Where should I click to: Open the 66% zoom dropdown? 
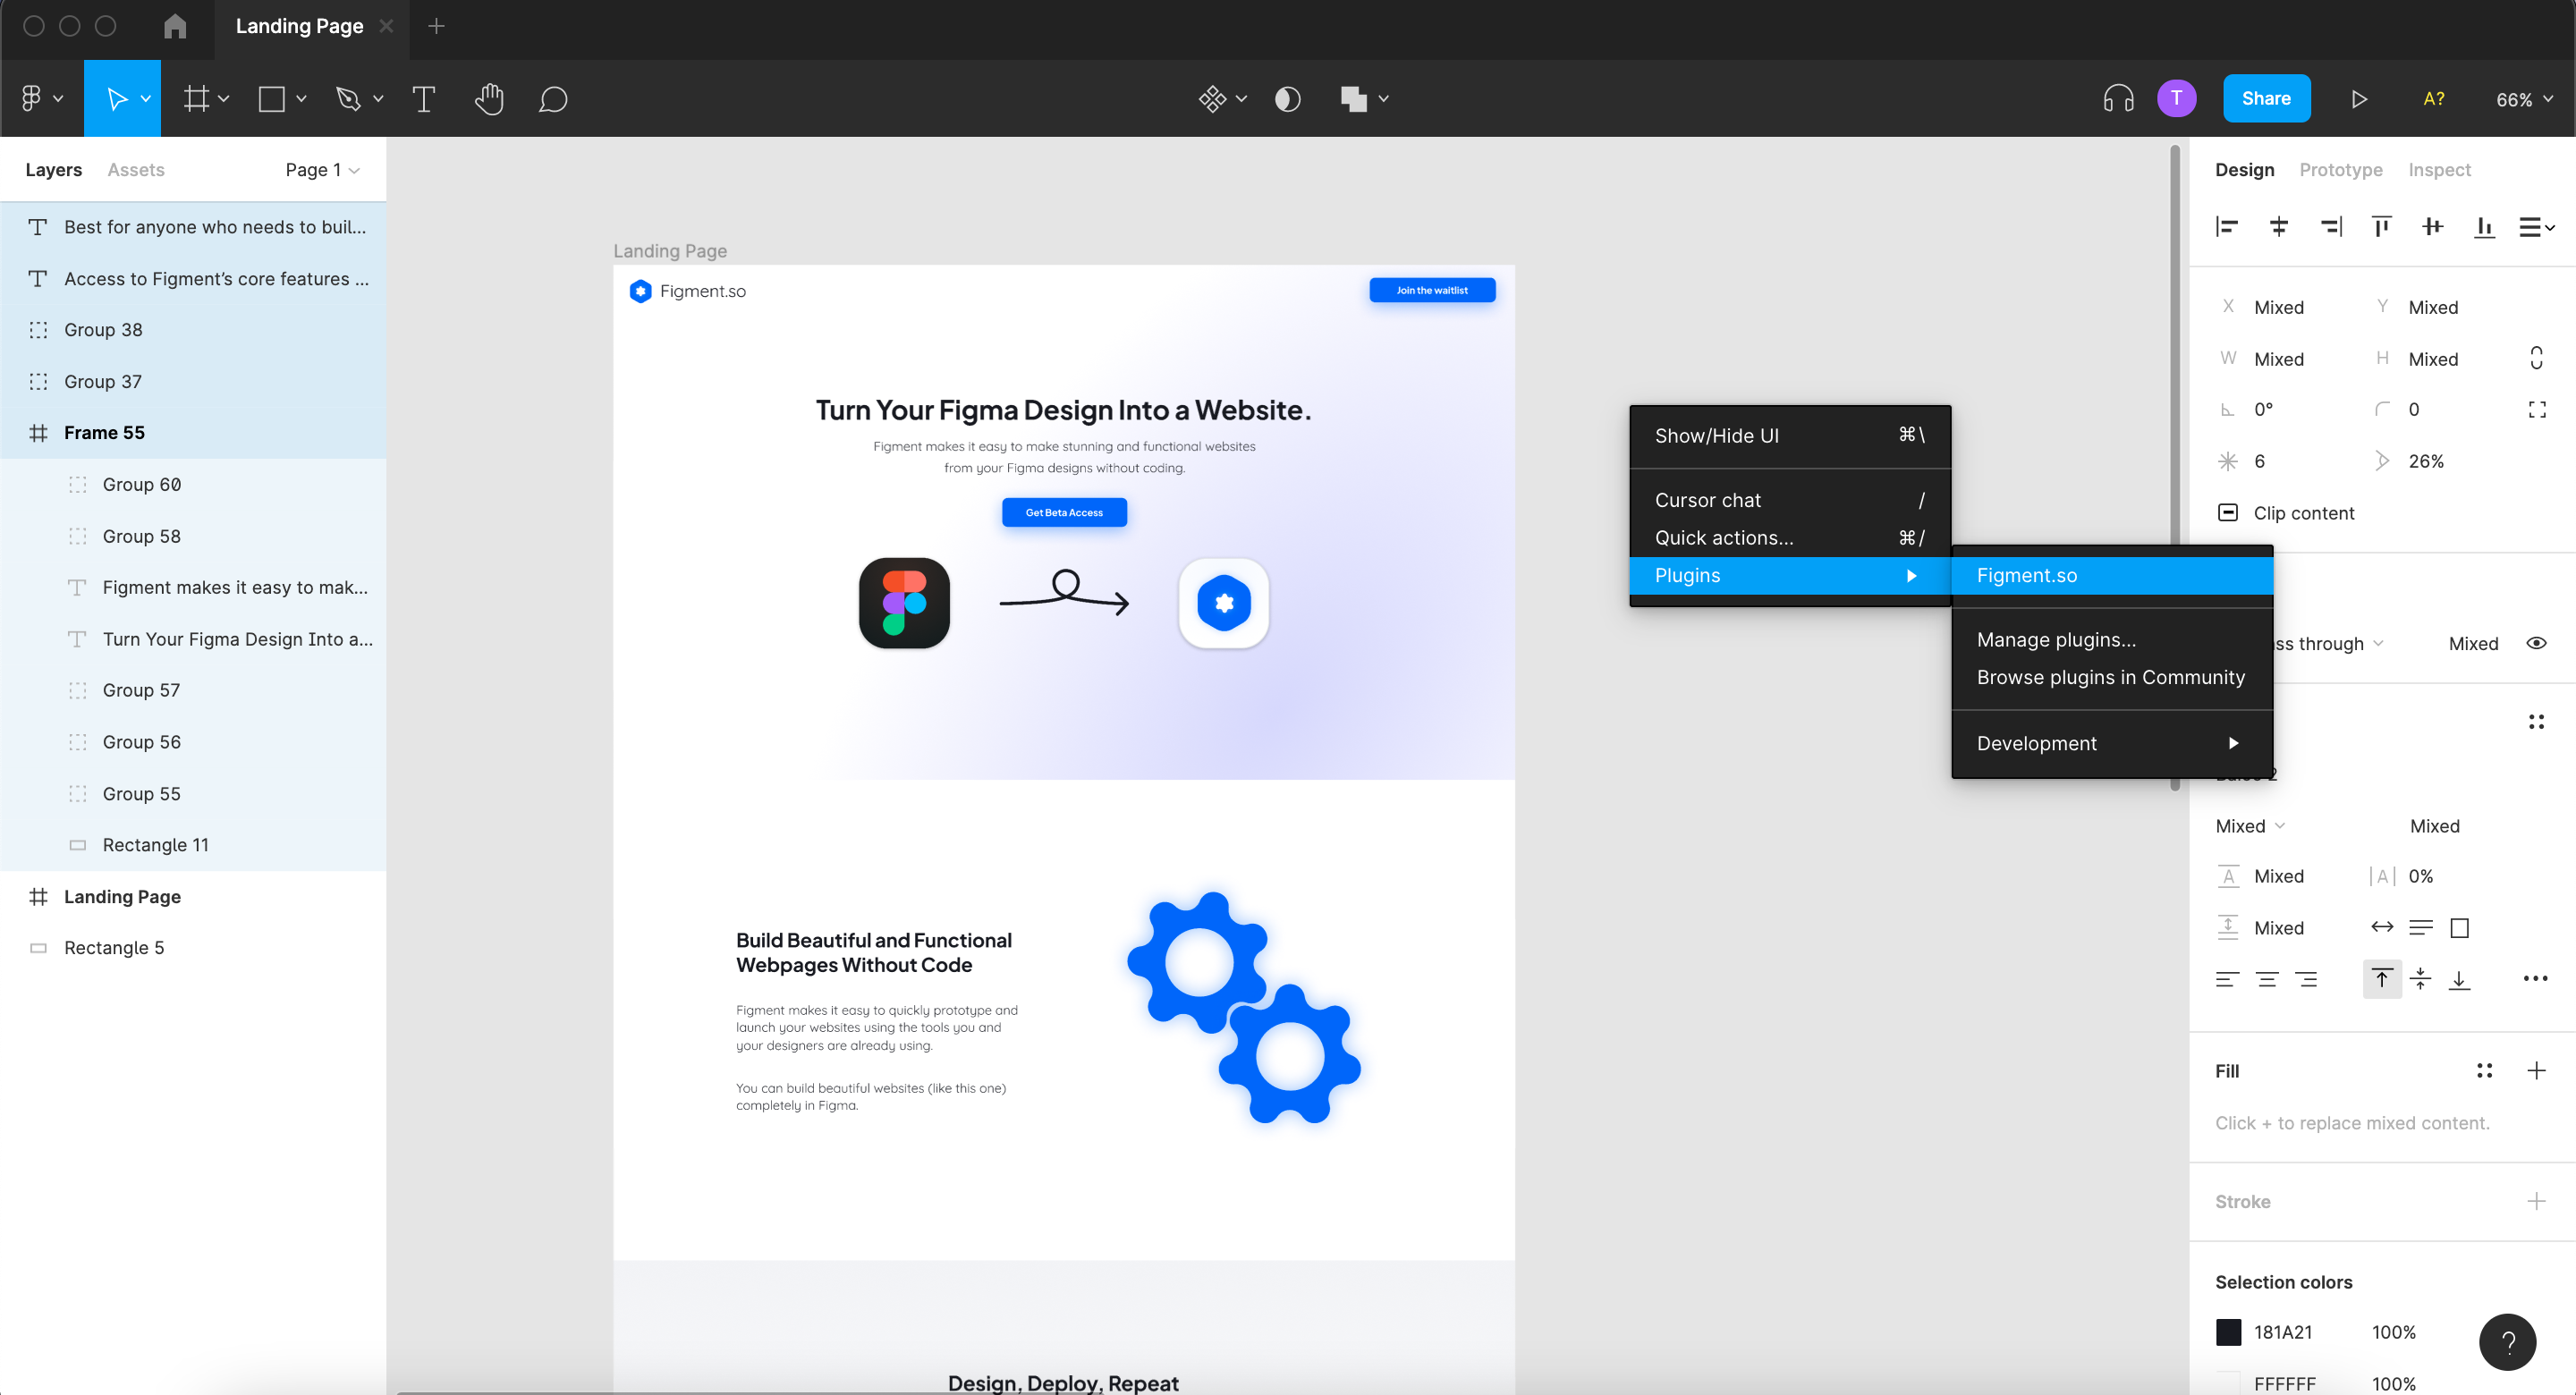[2525, 99]
